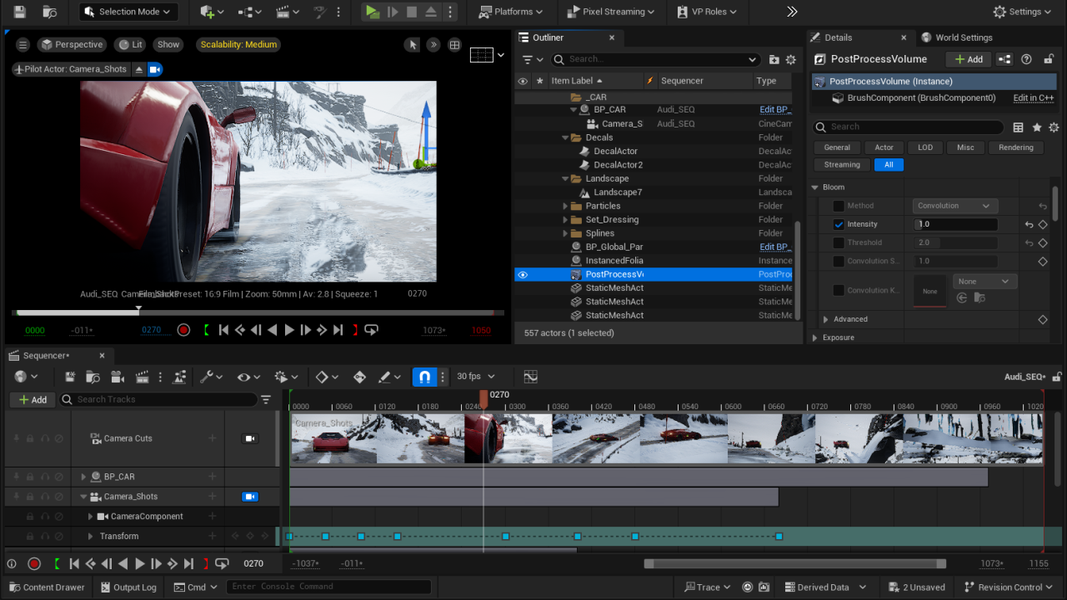
Task: Expand the Particles folder
Action: [565, 206]
